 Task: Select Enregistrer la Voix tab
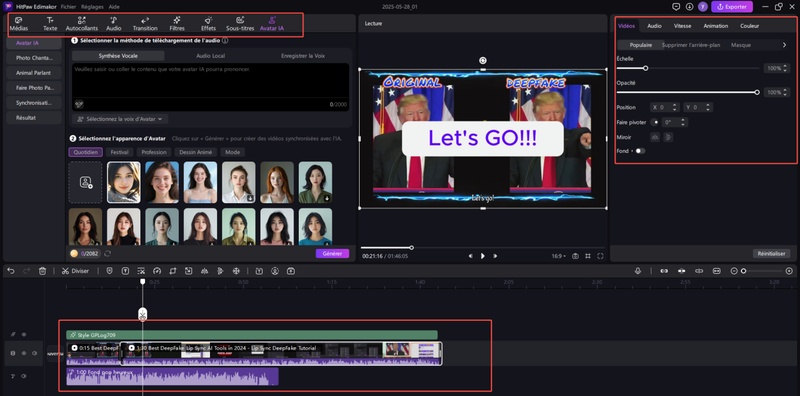[x=303, y=56]
